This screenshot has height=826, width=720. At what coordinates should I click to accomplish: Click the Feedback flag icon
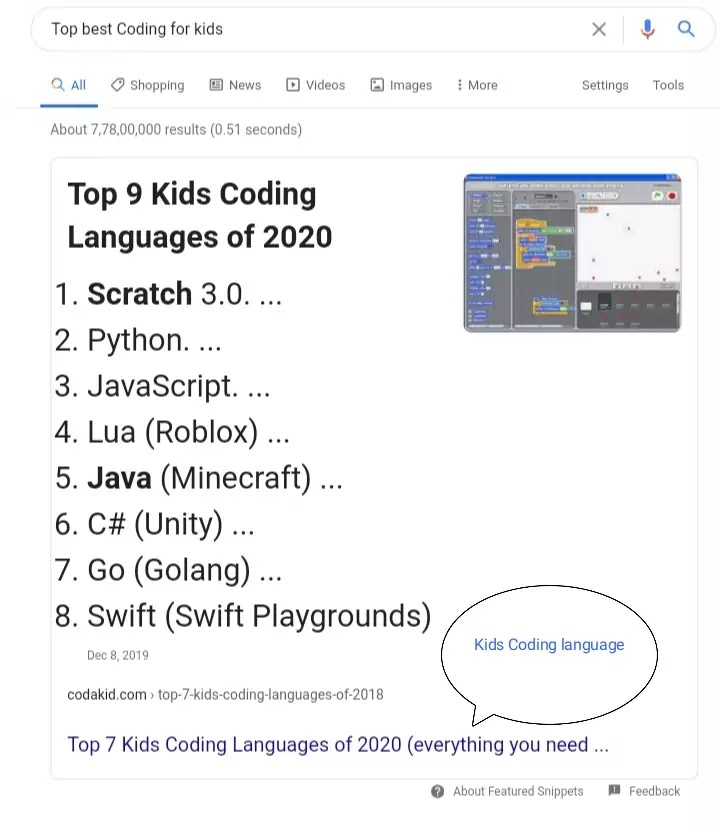point(614,790)
